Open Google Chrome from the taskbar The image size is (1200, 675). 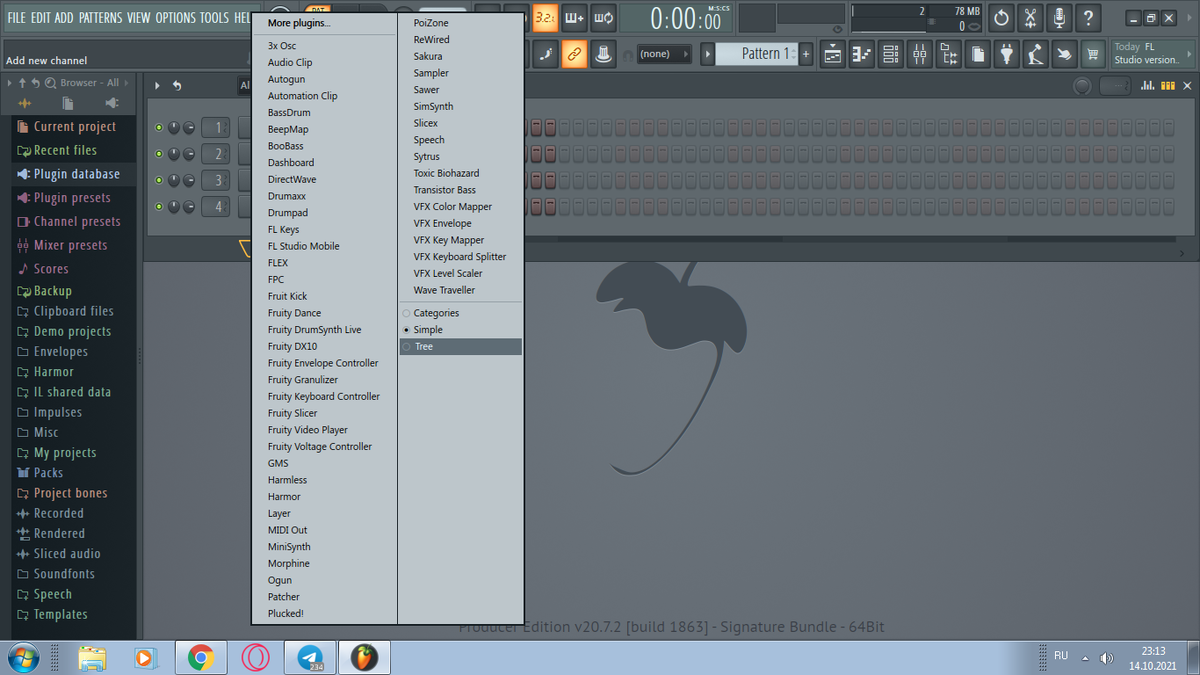201,658
